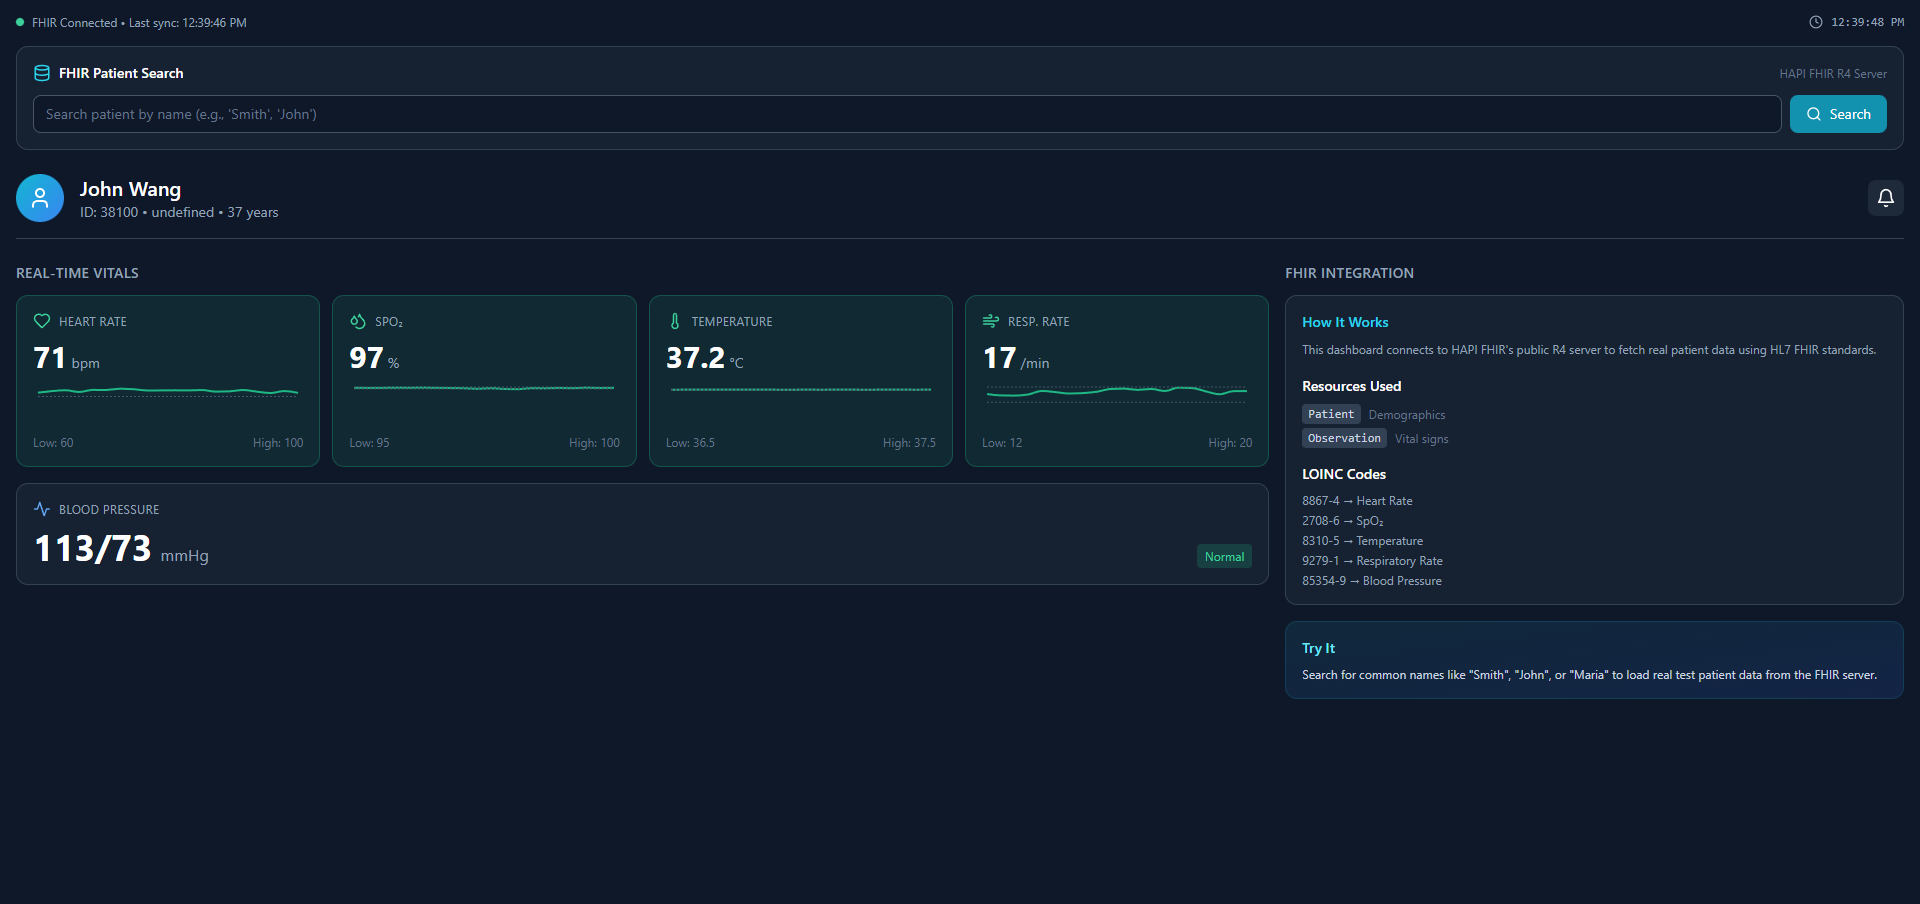Image resolution: width=1920 pixels, height=904 pixels.
Task: Click the temperature High: 37.5 threshold
Action: (909, 443)
